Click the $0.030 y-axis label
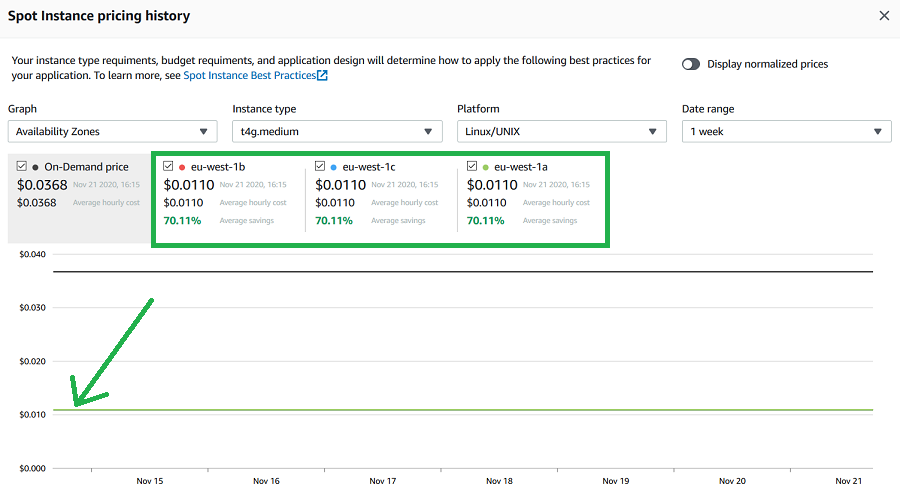 pos(33,308)
